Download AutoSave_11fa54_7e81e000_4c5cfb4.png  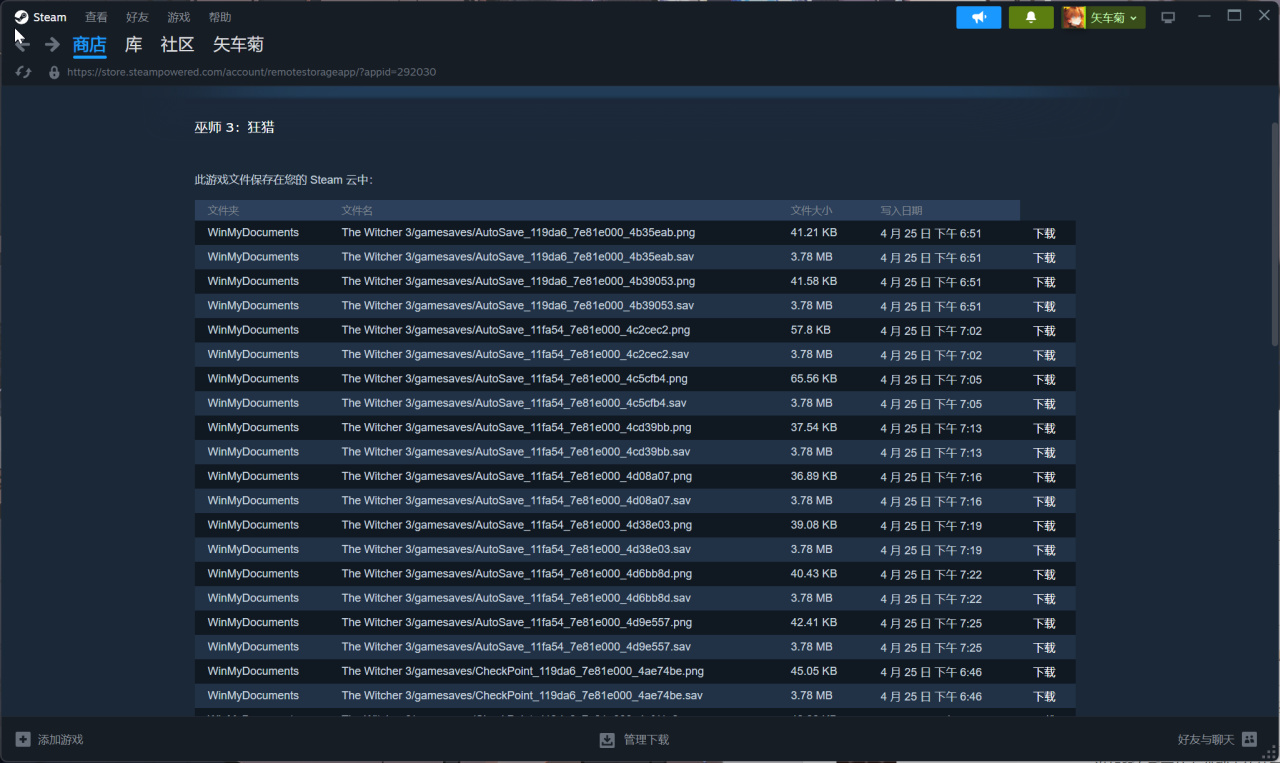pos(1044,379)
